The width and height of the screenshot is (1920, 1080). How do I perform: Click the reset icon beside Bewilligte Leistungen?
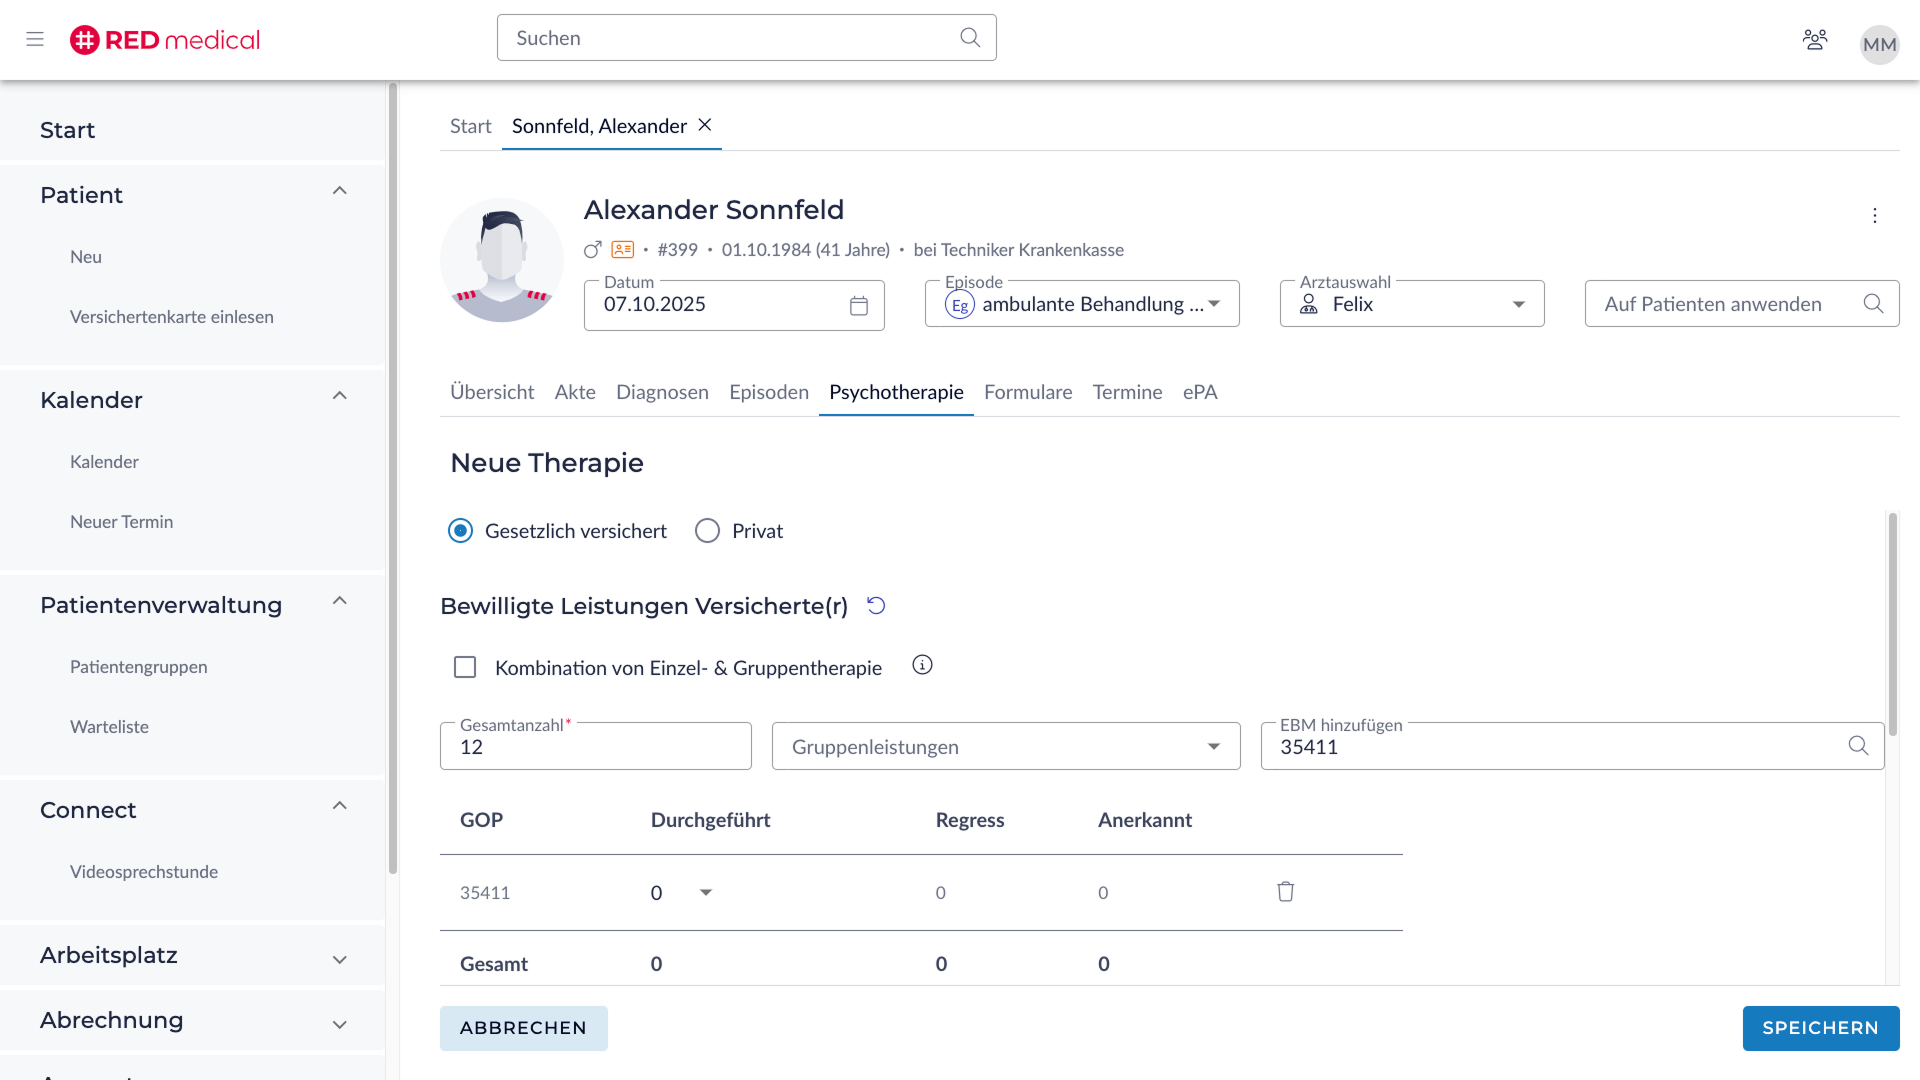(876, 606)
